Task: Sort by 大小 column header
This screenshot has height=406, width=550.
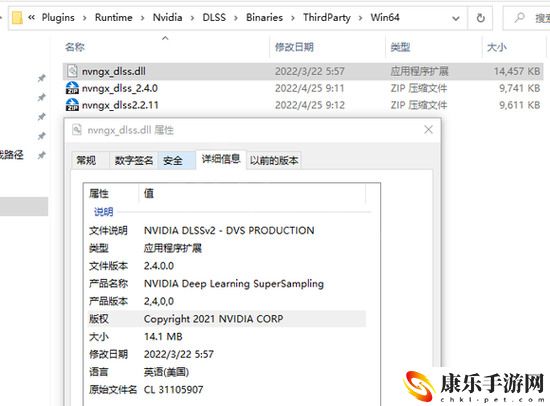Action: pos(497,47)
